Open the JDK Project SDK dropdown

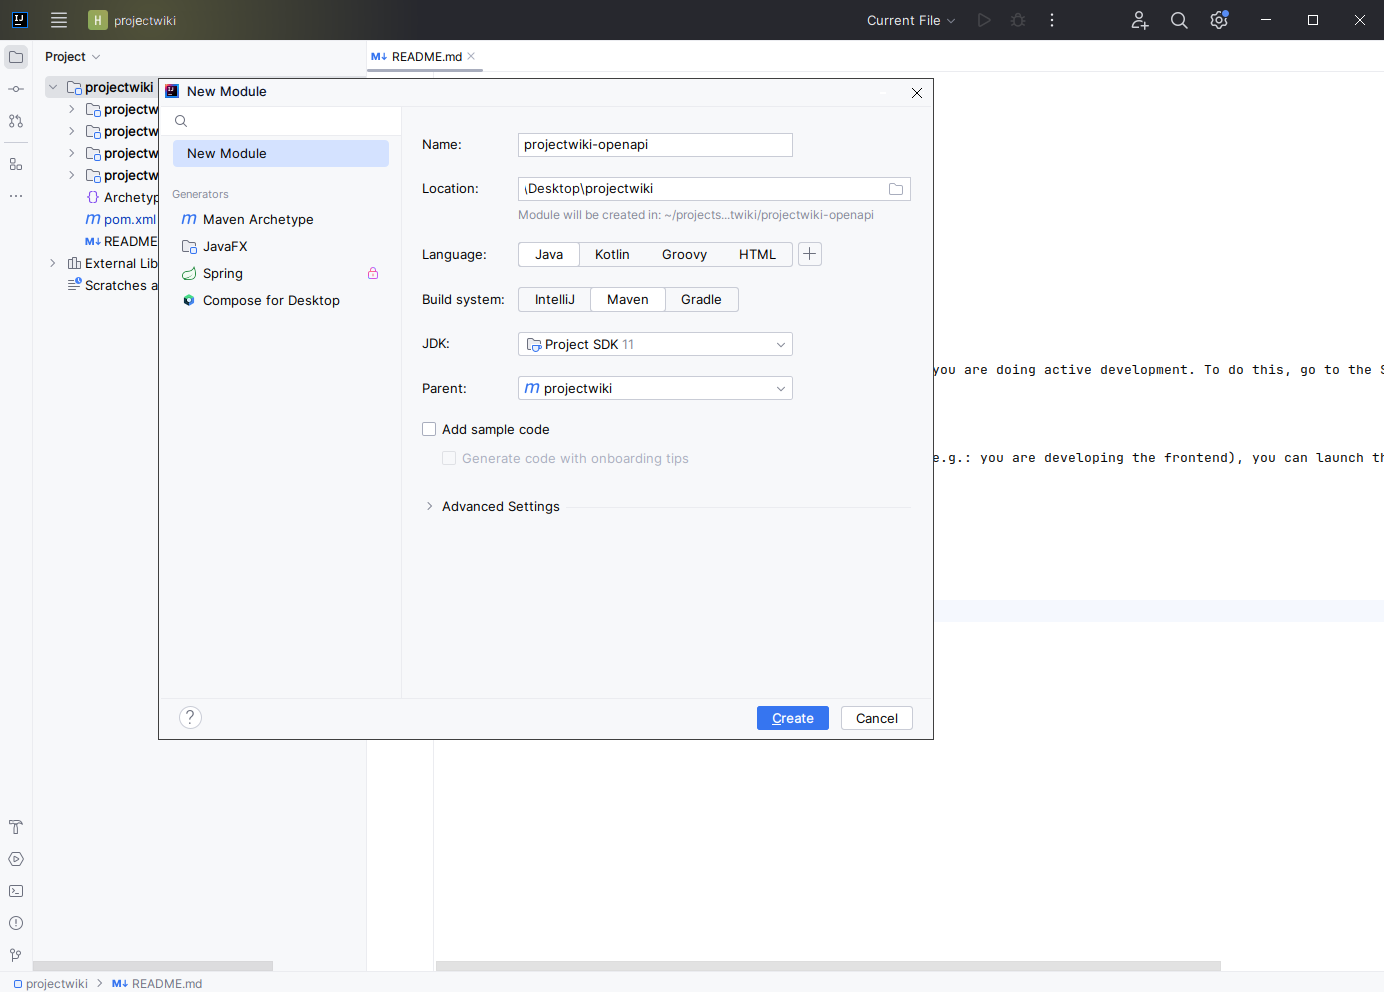pyautogui.click(x=655, y=344)
